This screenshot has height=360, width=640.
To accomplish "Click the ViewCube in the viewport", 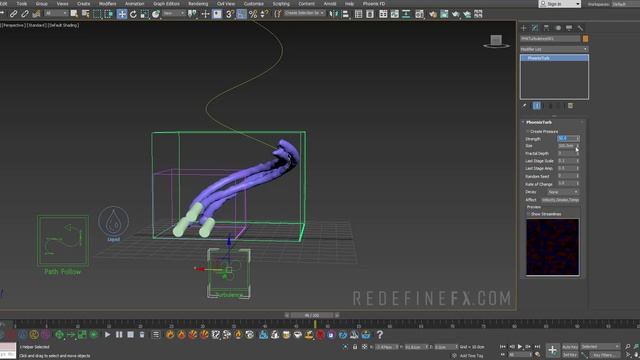I will (x=496, y=41).
